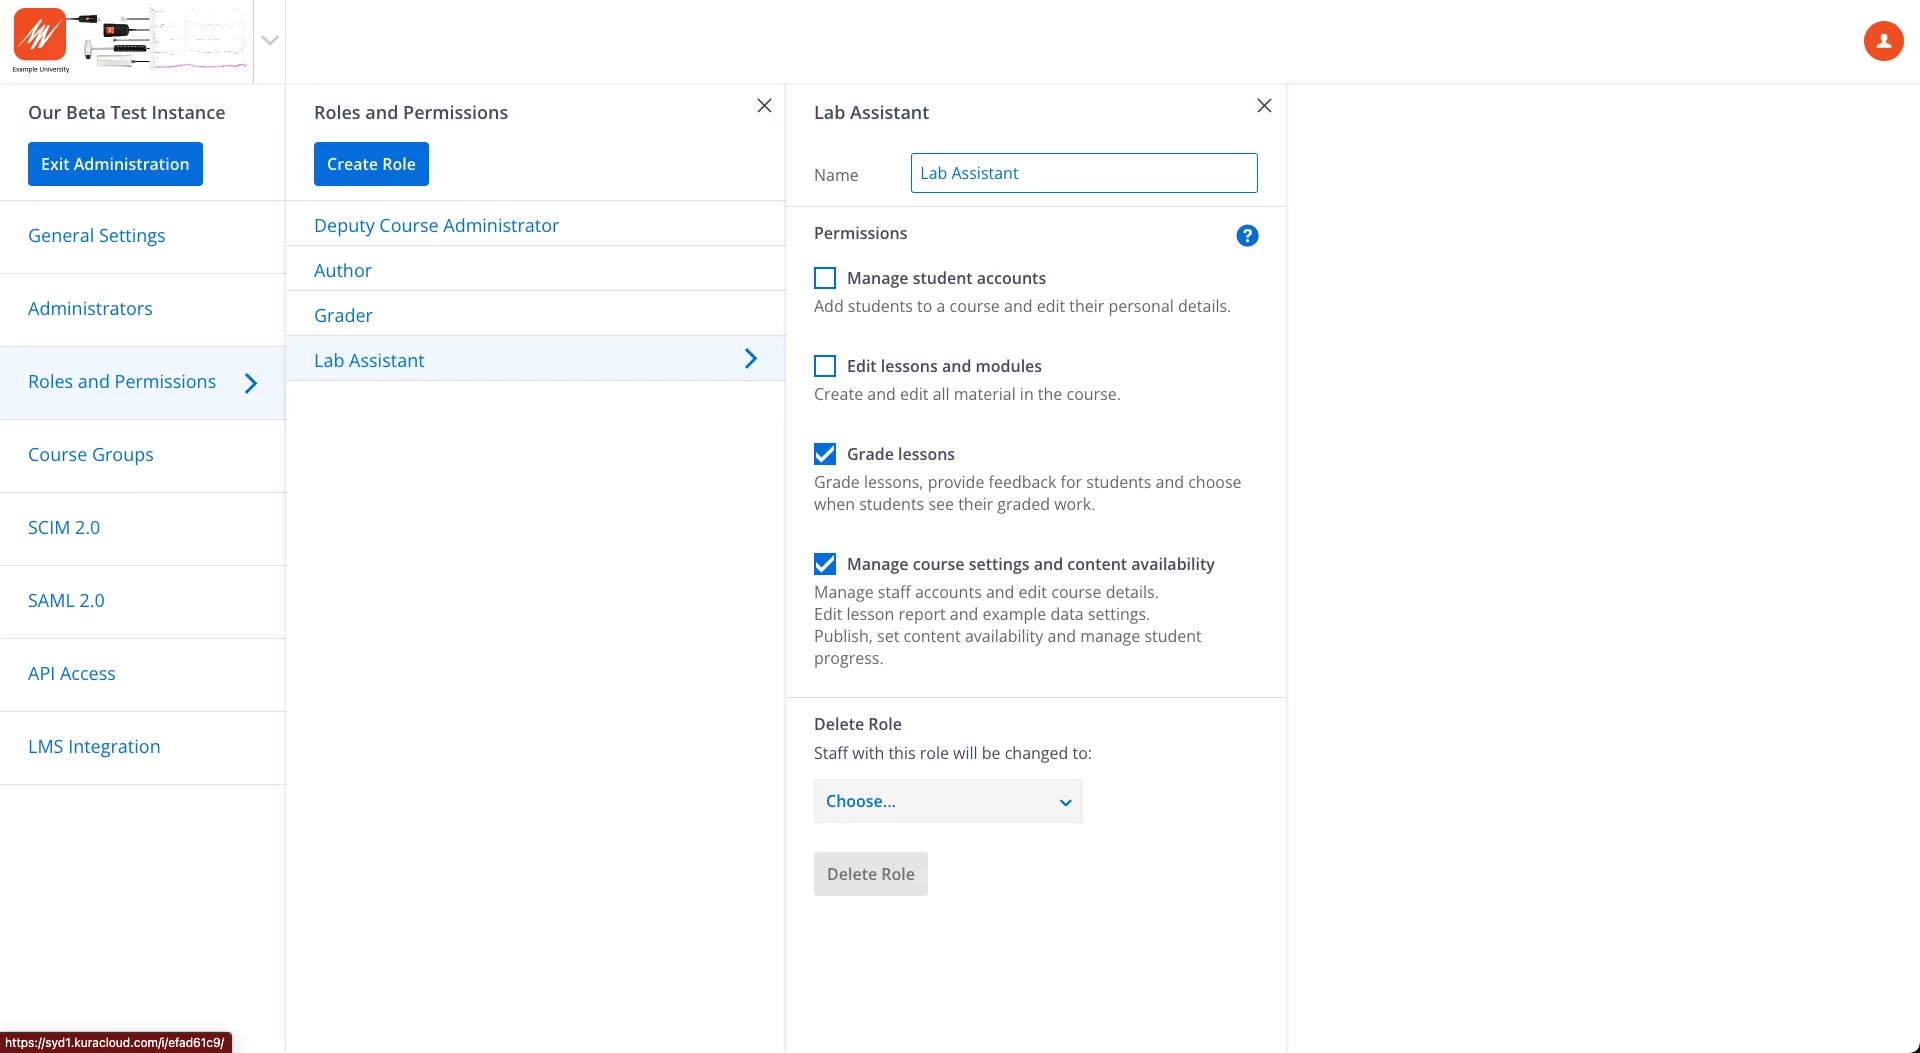1920x1053 pixels.
Task: Click the Delete Role section heading
Action: click(858, 724)
